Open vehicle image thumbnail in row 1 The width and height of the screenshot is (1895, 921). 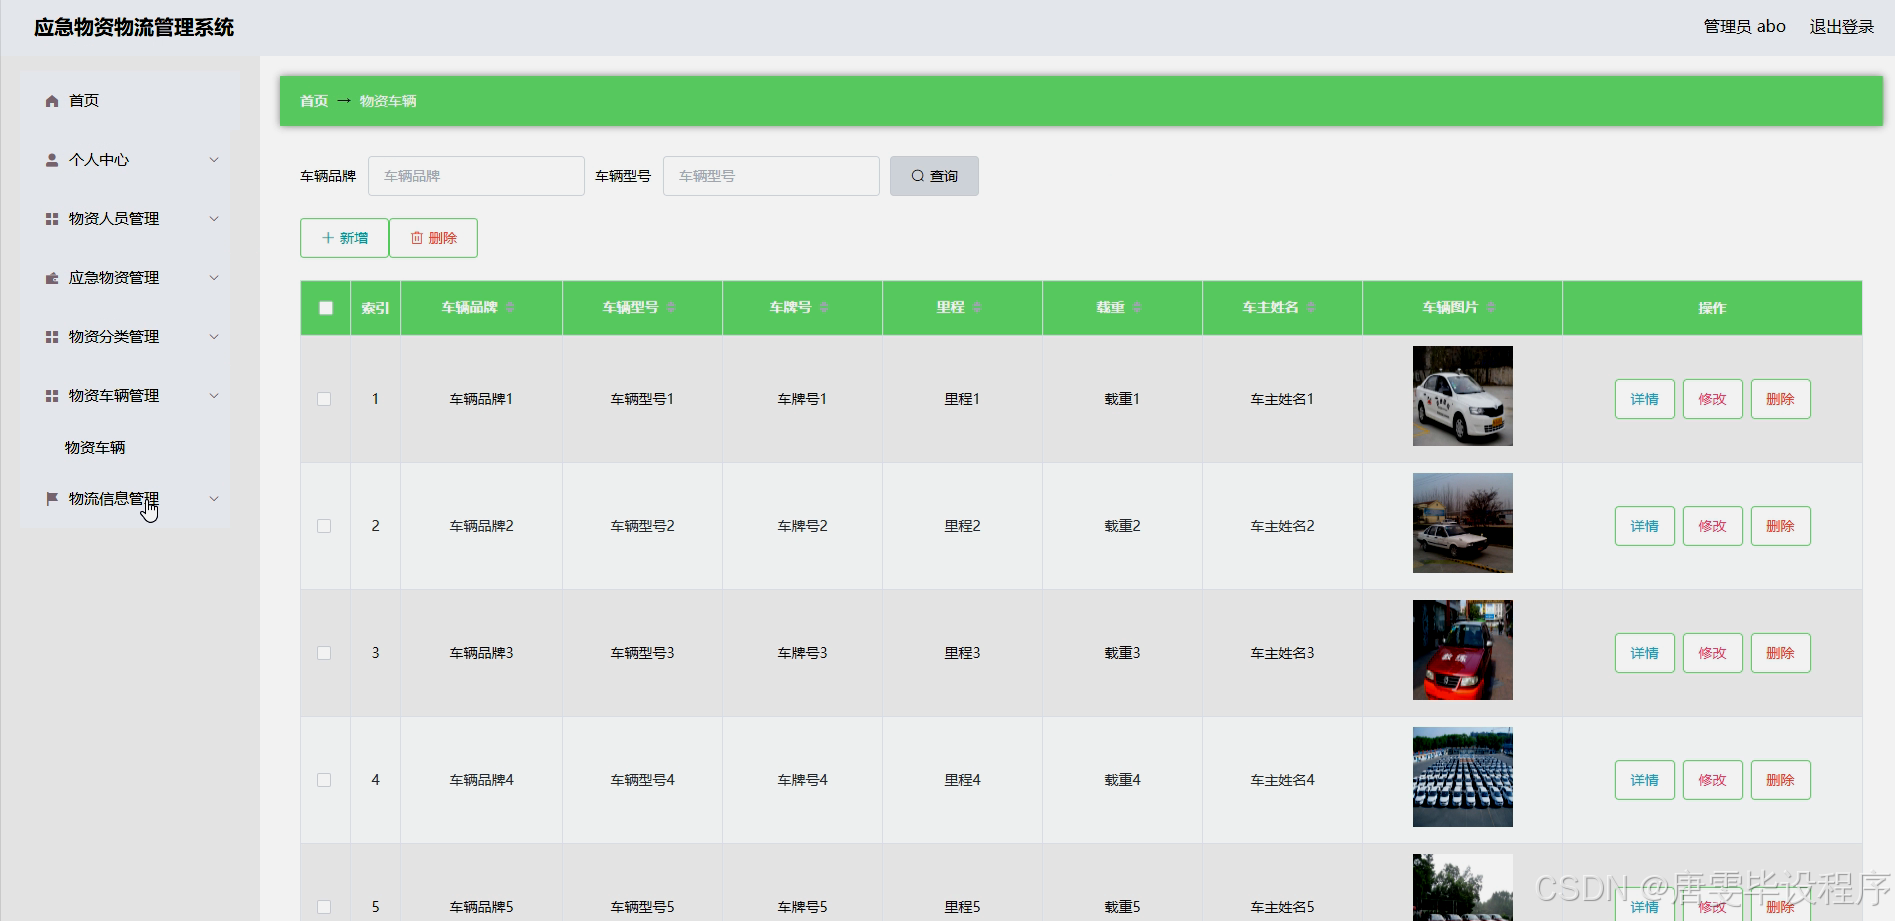tap(1462, 396)
